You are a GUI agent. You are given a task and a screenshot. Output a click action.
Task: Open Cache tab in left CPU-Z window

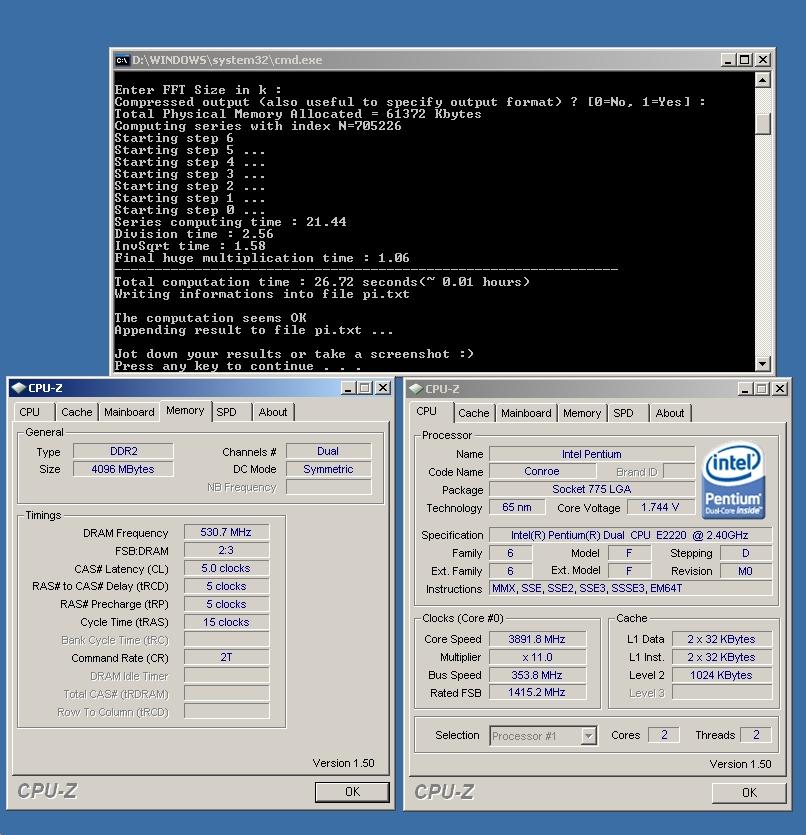coord(77,412)
